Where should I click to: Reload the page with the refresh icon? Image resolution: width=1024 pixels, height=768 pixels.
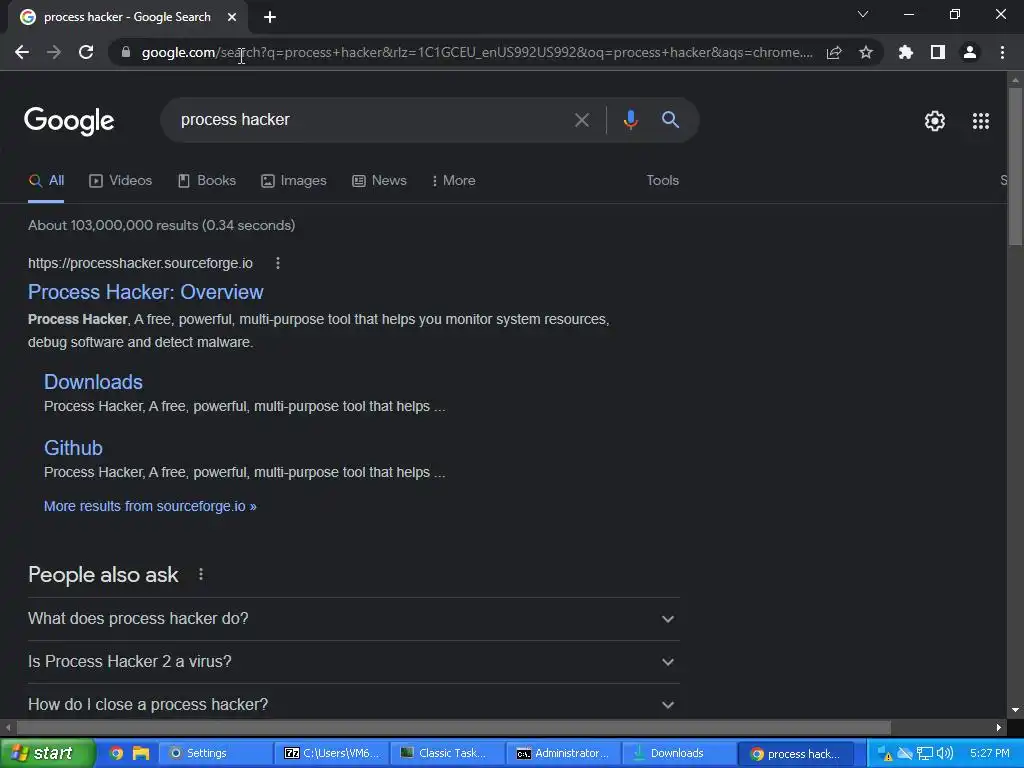coord(86,52)
